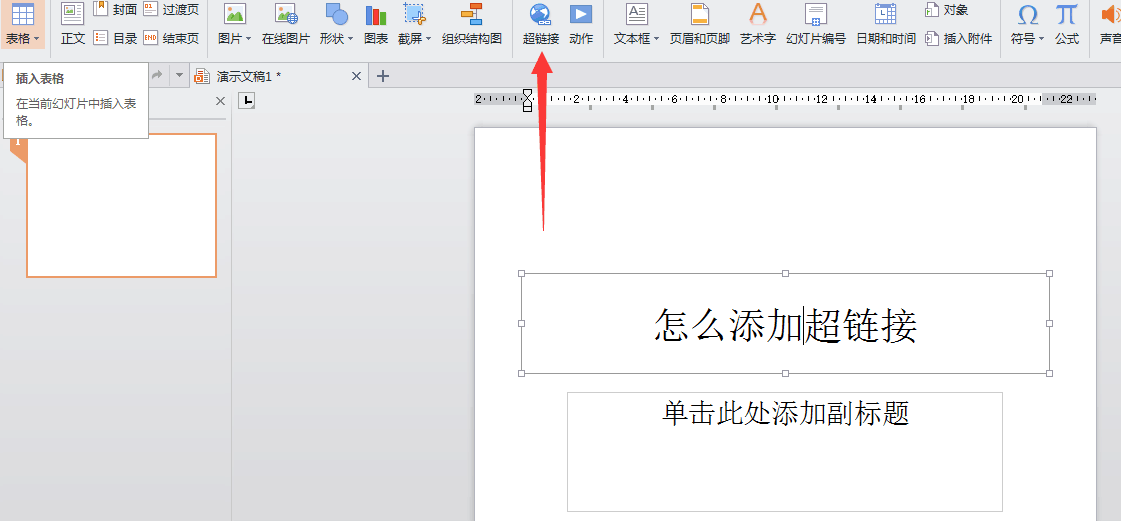Expand the 形状 dropdown arrow
This screenshot has height=521, width=1121.
coord(350,39)
